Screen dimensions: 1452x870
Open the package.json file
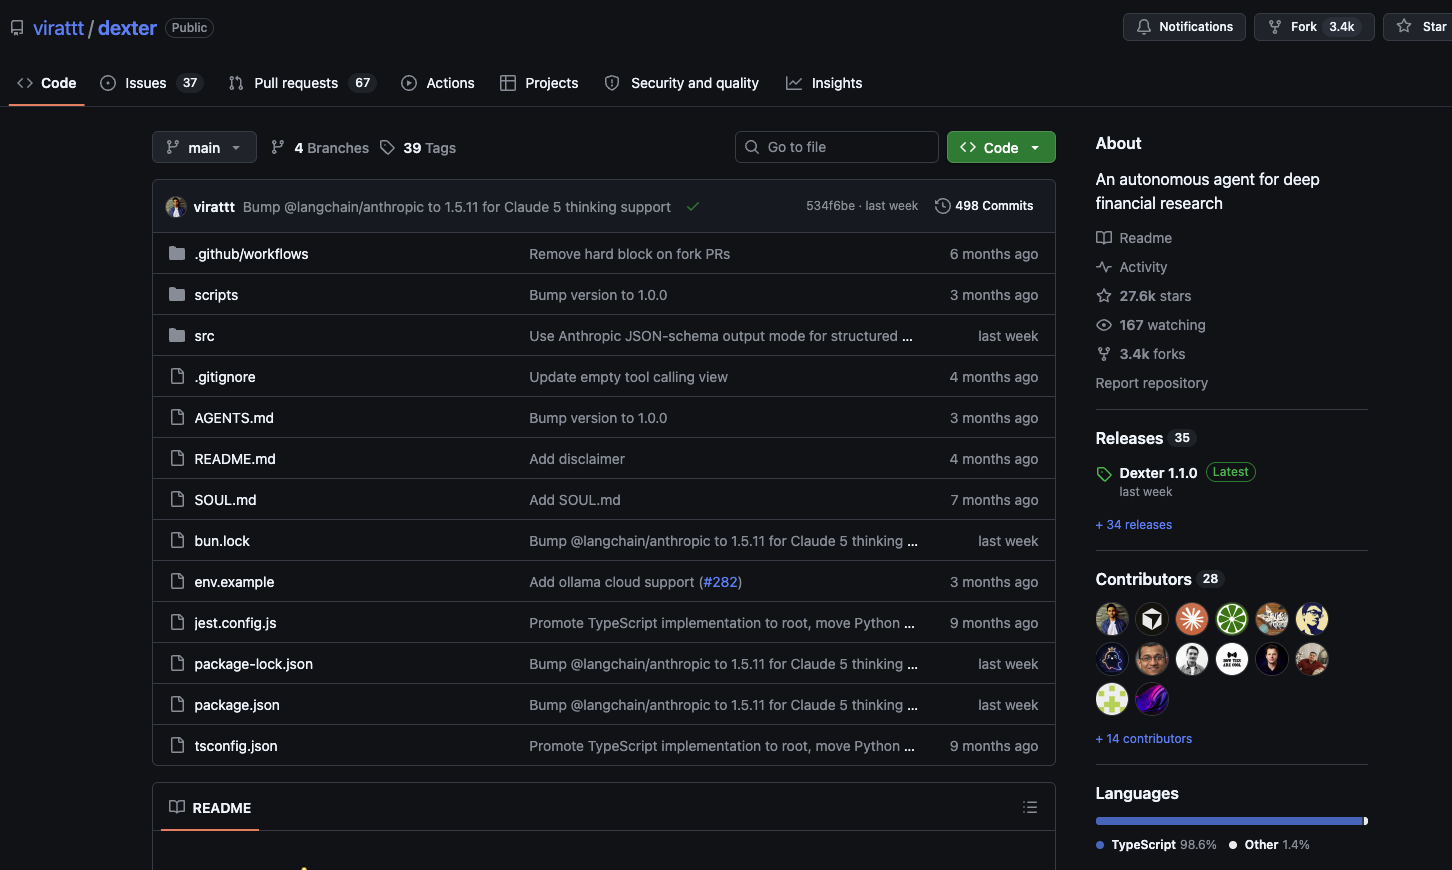click(237, 705)
